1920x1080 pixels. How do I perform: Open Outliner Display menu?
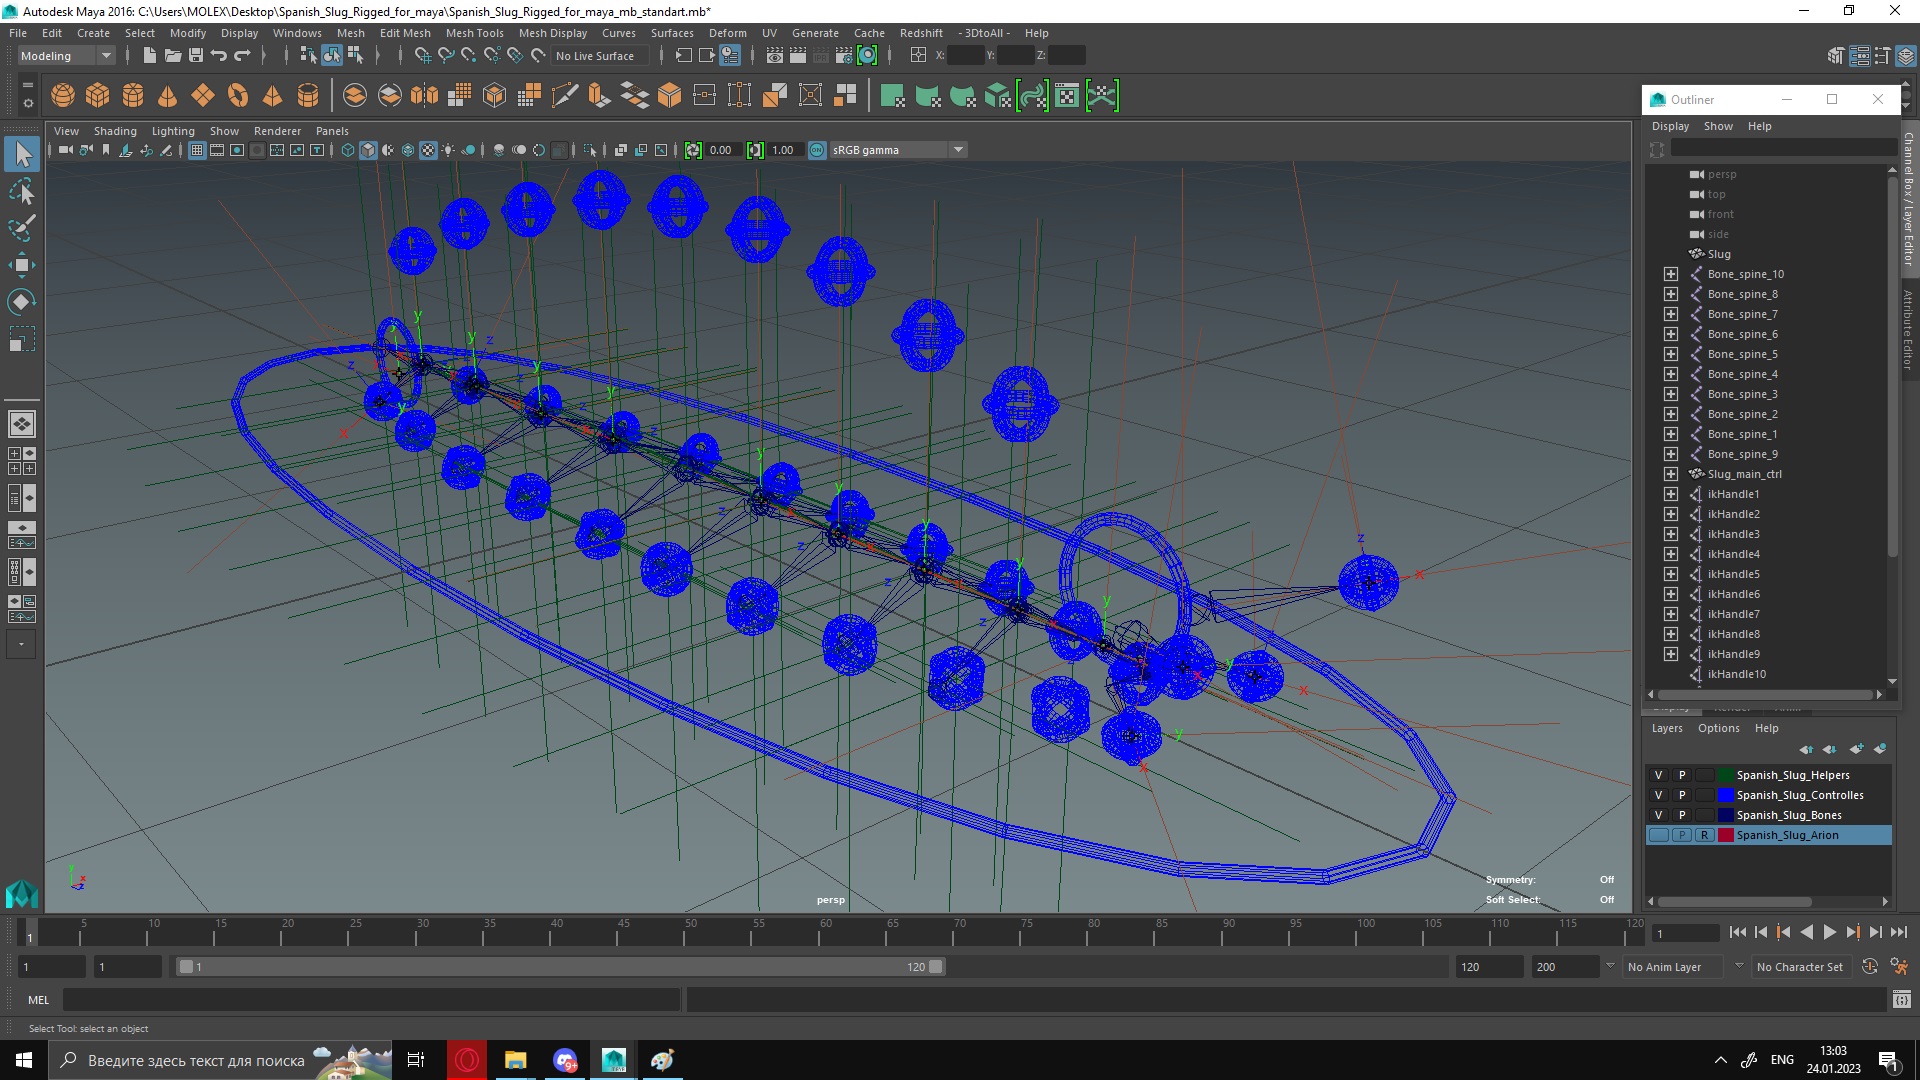tap(1670, 126)
